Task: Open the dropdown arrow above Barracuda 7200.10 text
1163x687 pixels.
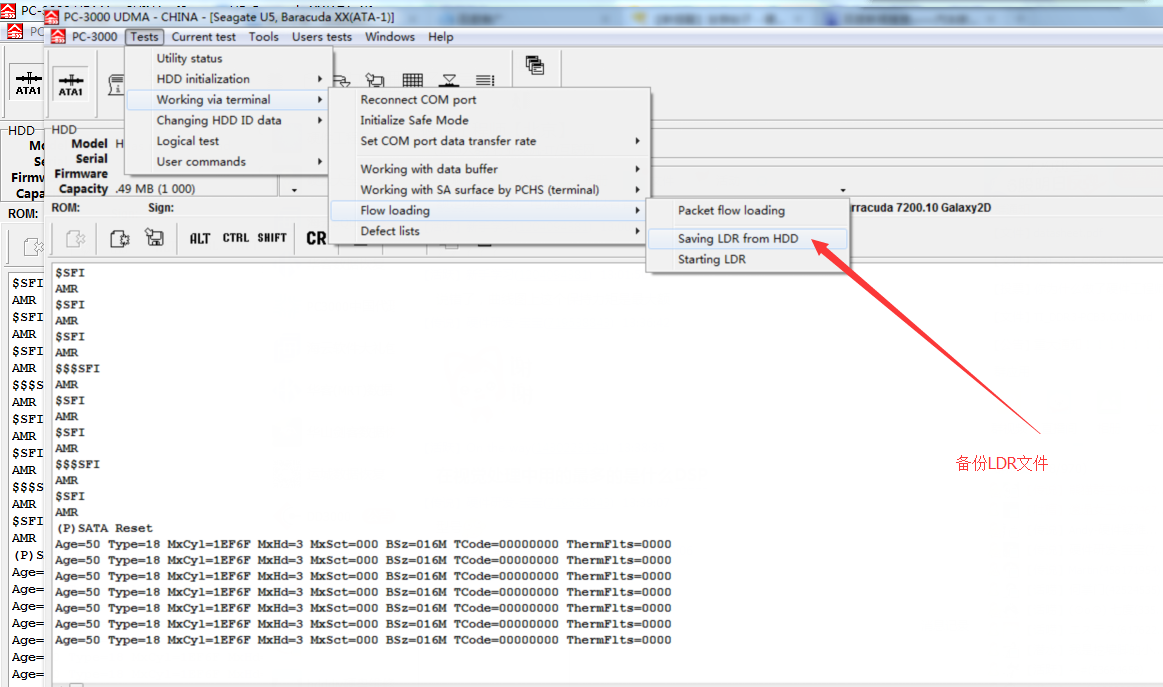Action: (x=843, y=190)
